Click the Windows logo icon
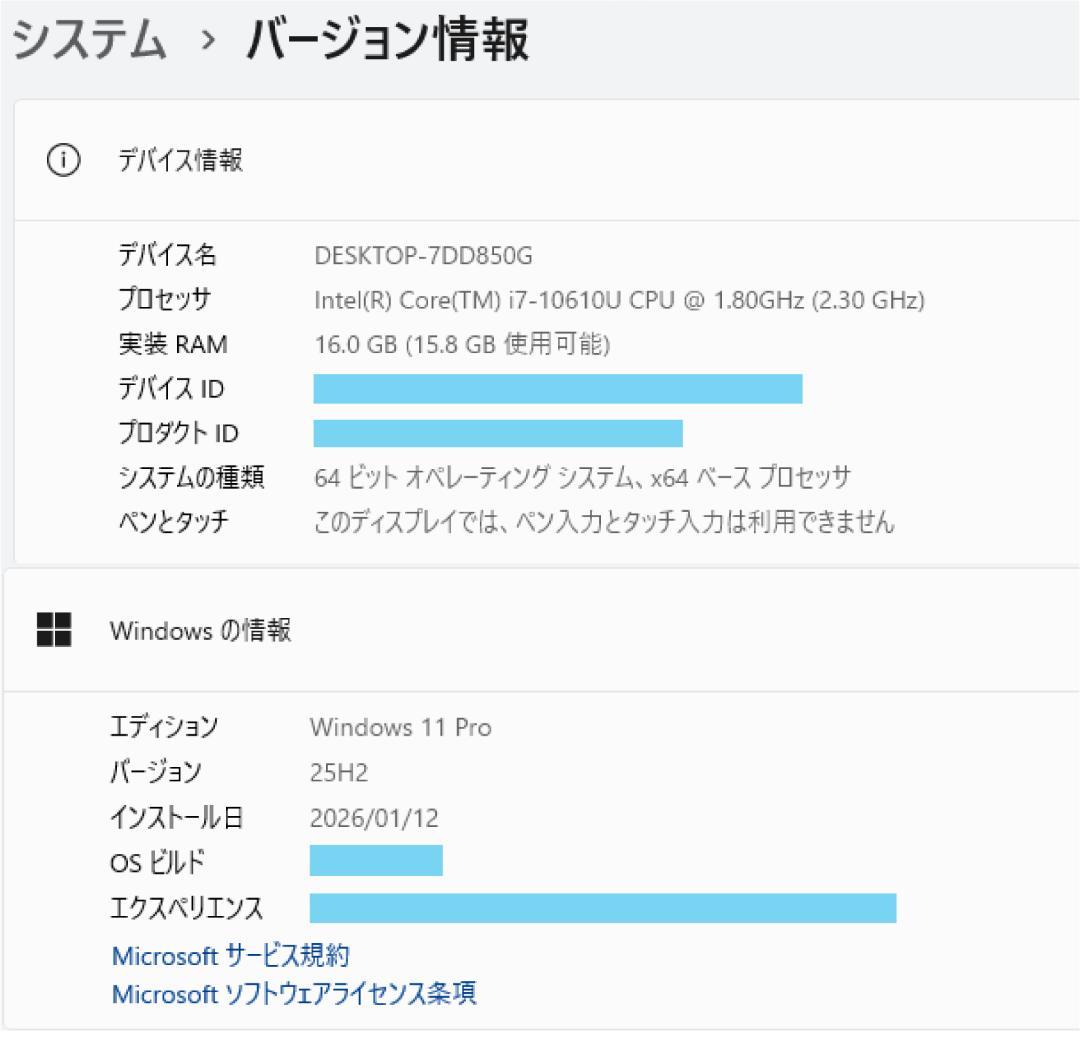This screenshot has width=1080, height=1048. tap(53, 631)
